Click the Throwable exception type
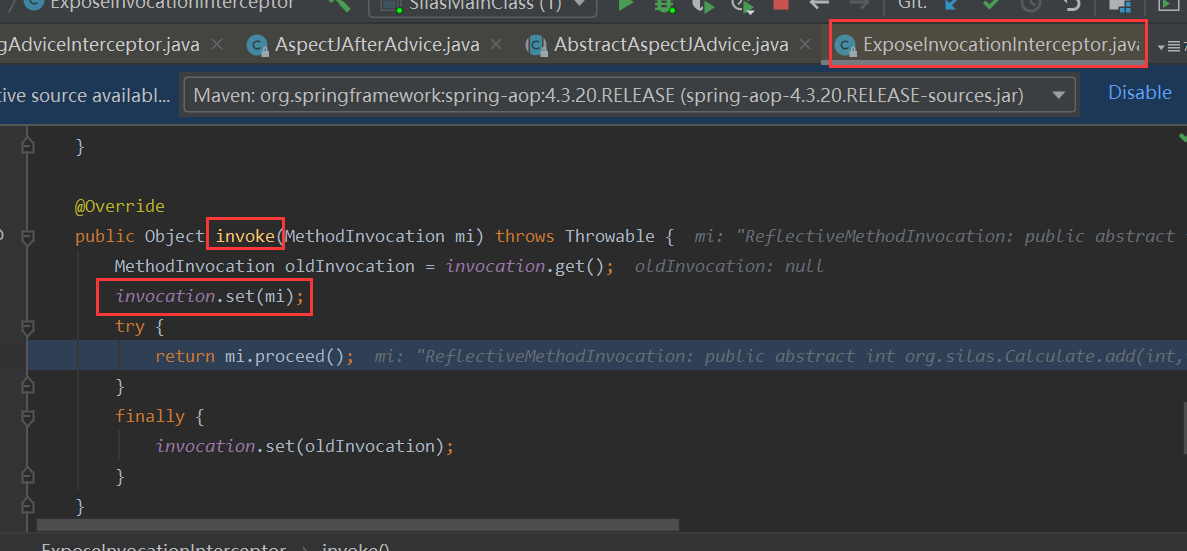The image size is (1187, 551). click(x=611, y=236)
